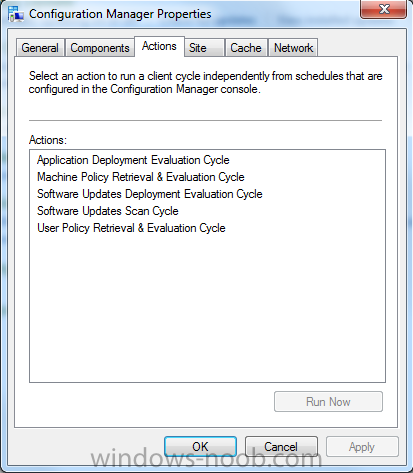
Task: Click the Apply button
Action: [362, 447]
